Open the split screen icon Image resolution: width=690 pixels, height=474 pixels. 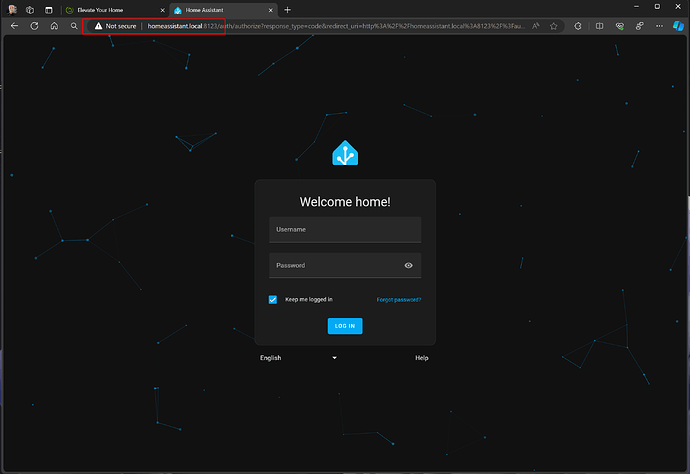[x=599, y=26]
